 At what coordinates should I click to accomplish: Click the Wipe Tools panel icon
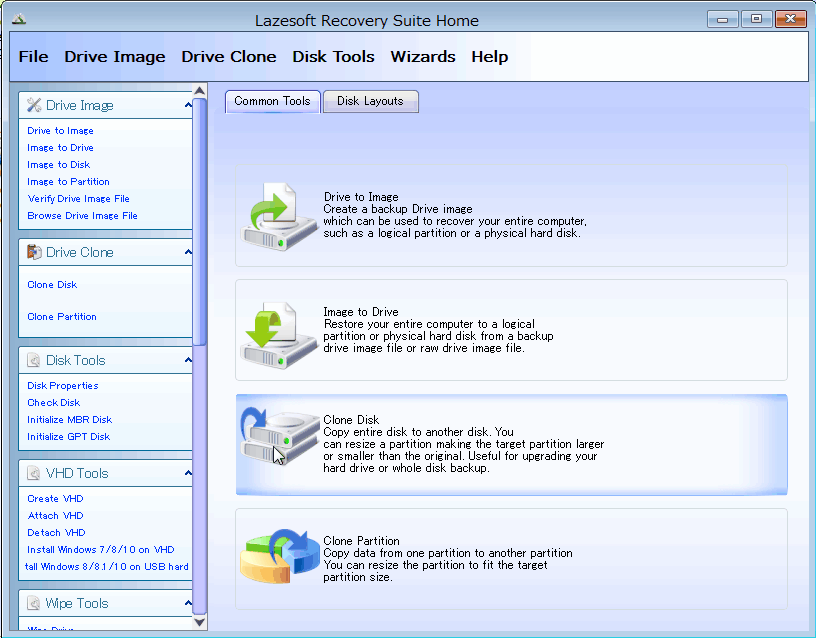click(x=34, y=603)
